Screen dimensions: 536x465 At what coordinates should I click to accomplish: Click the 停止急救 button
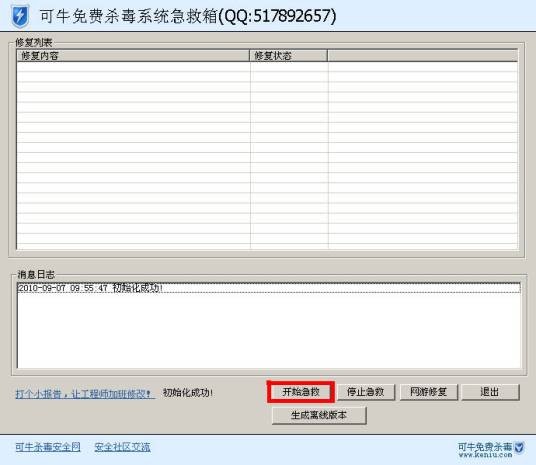tap(366, 392)
